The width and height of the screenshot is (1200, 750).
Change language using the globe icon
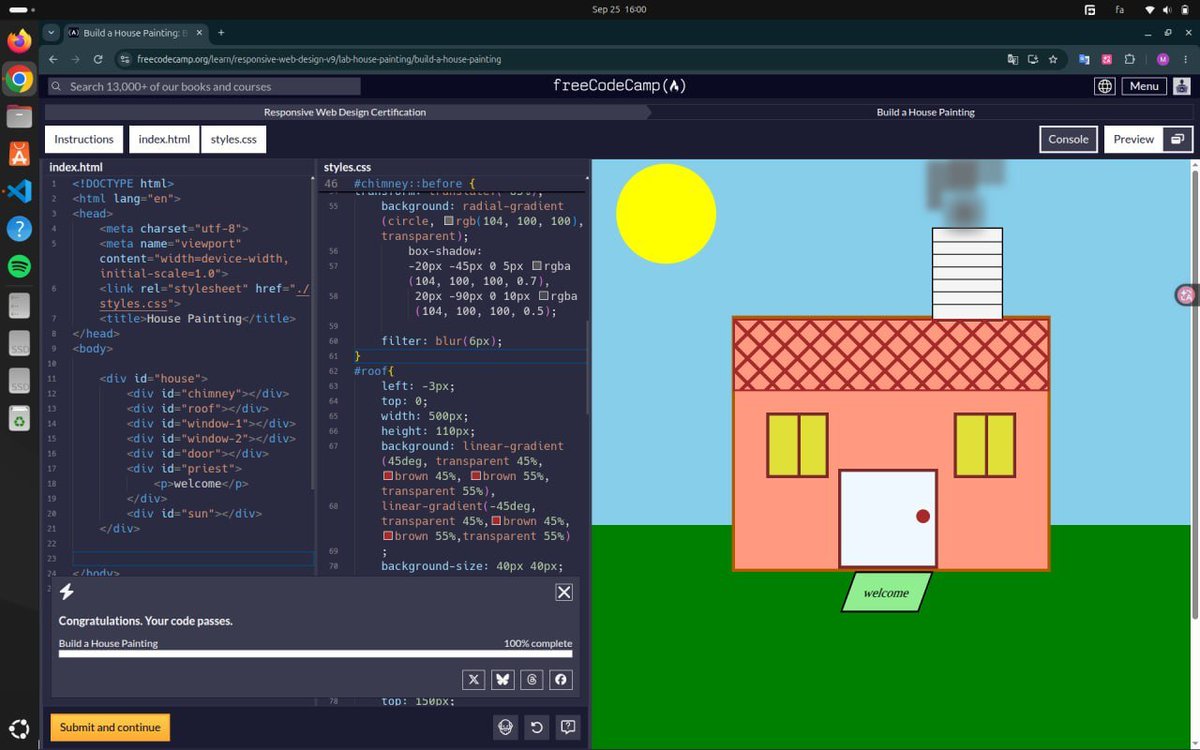(1104, 86)
